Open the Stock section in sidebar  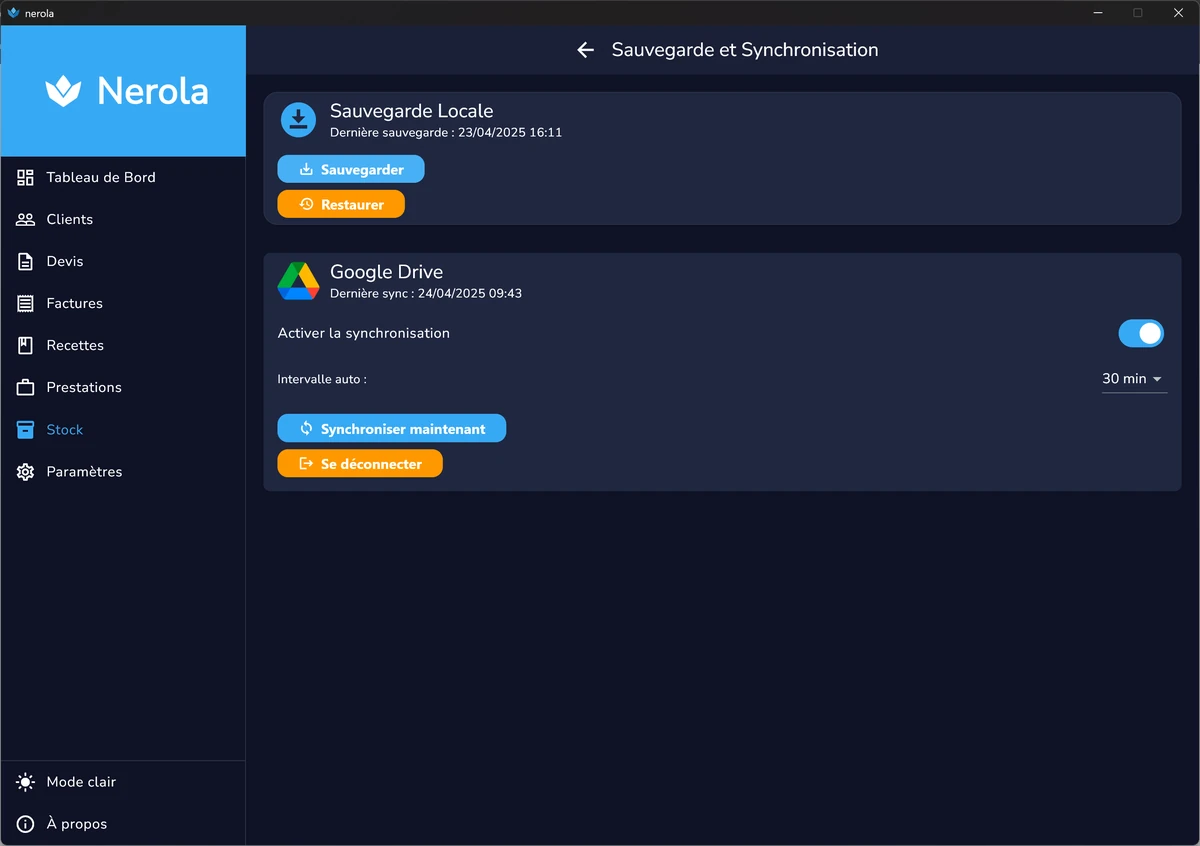(64, 429)
